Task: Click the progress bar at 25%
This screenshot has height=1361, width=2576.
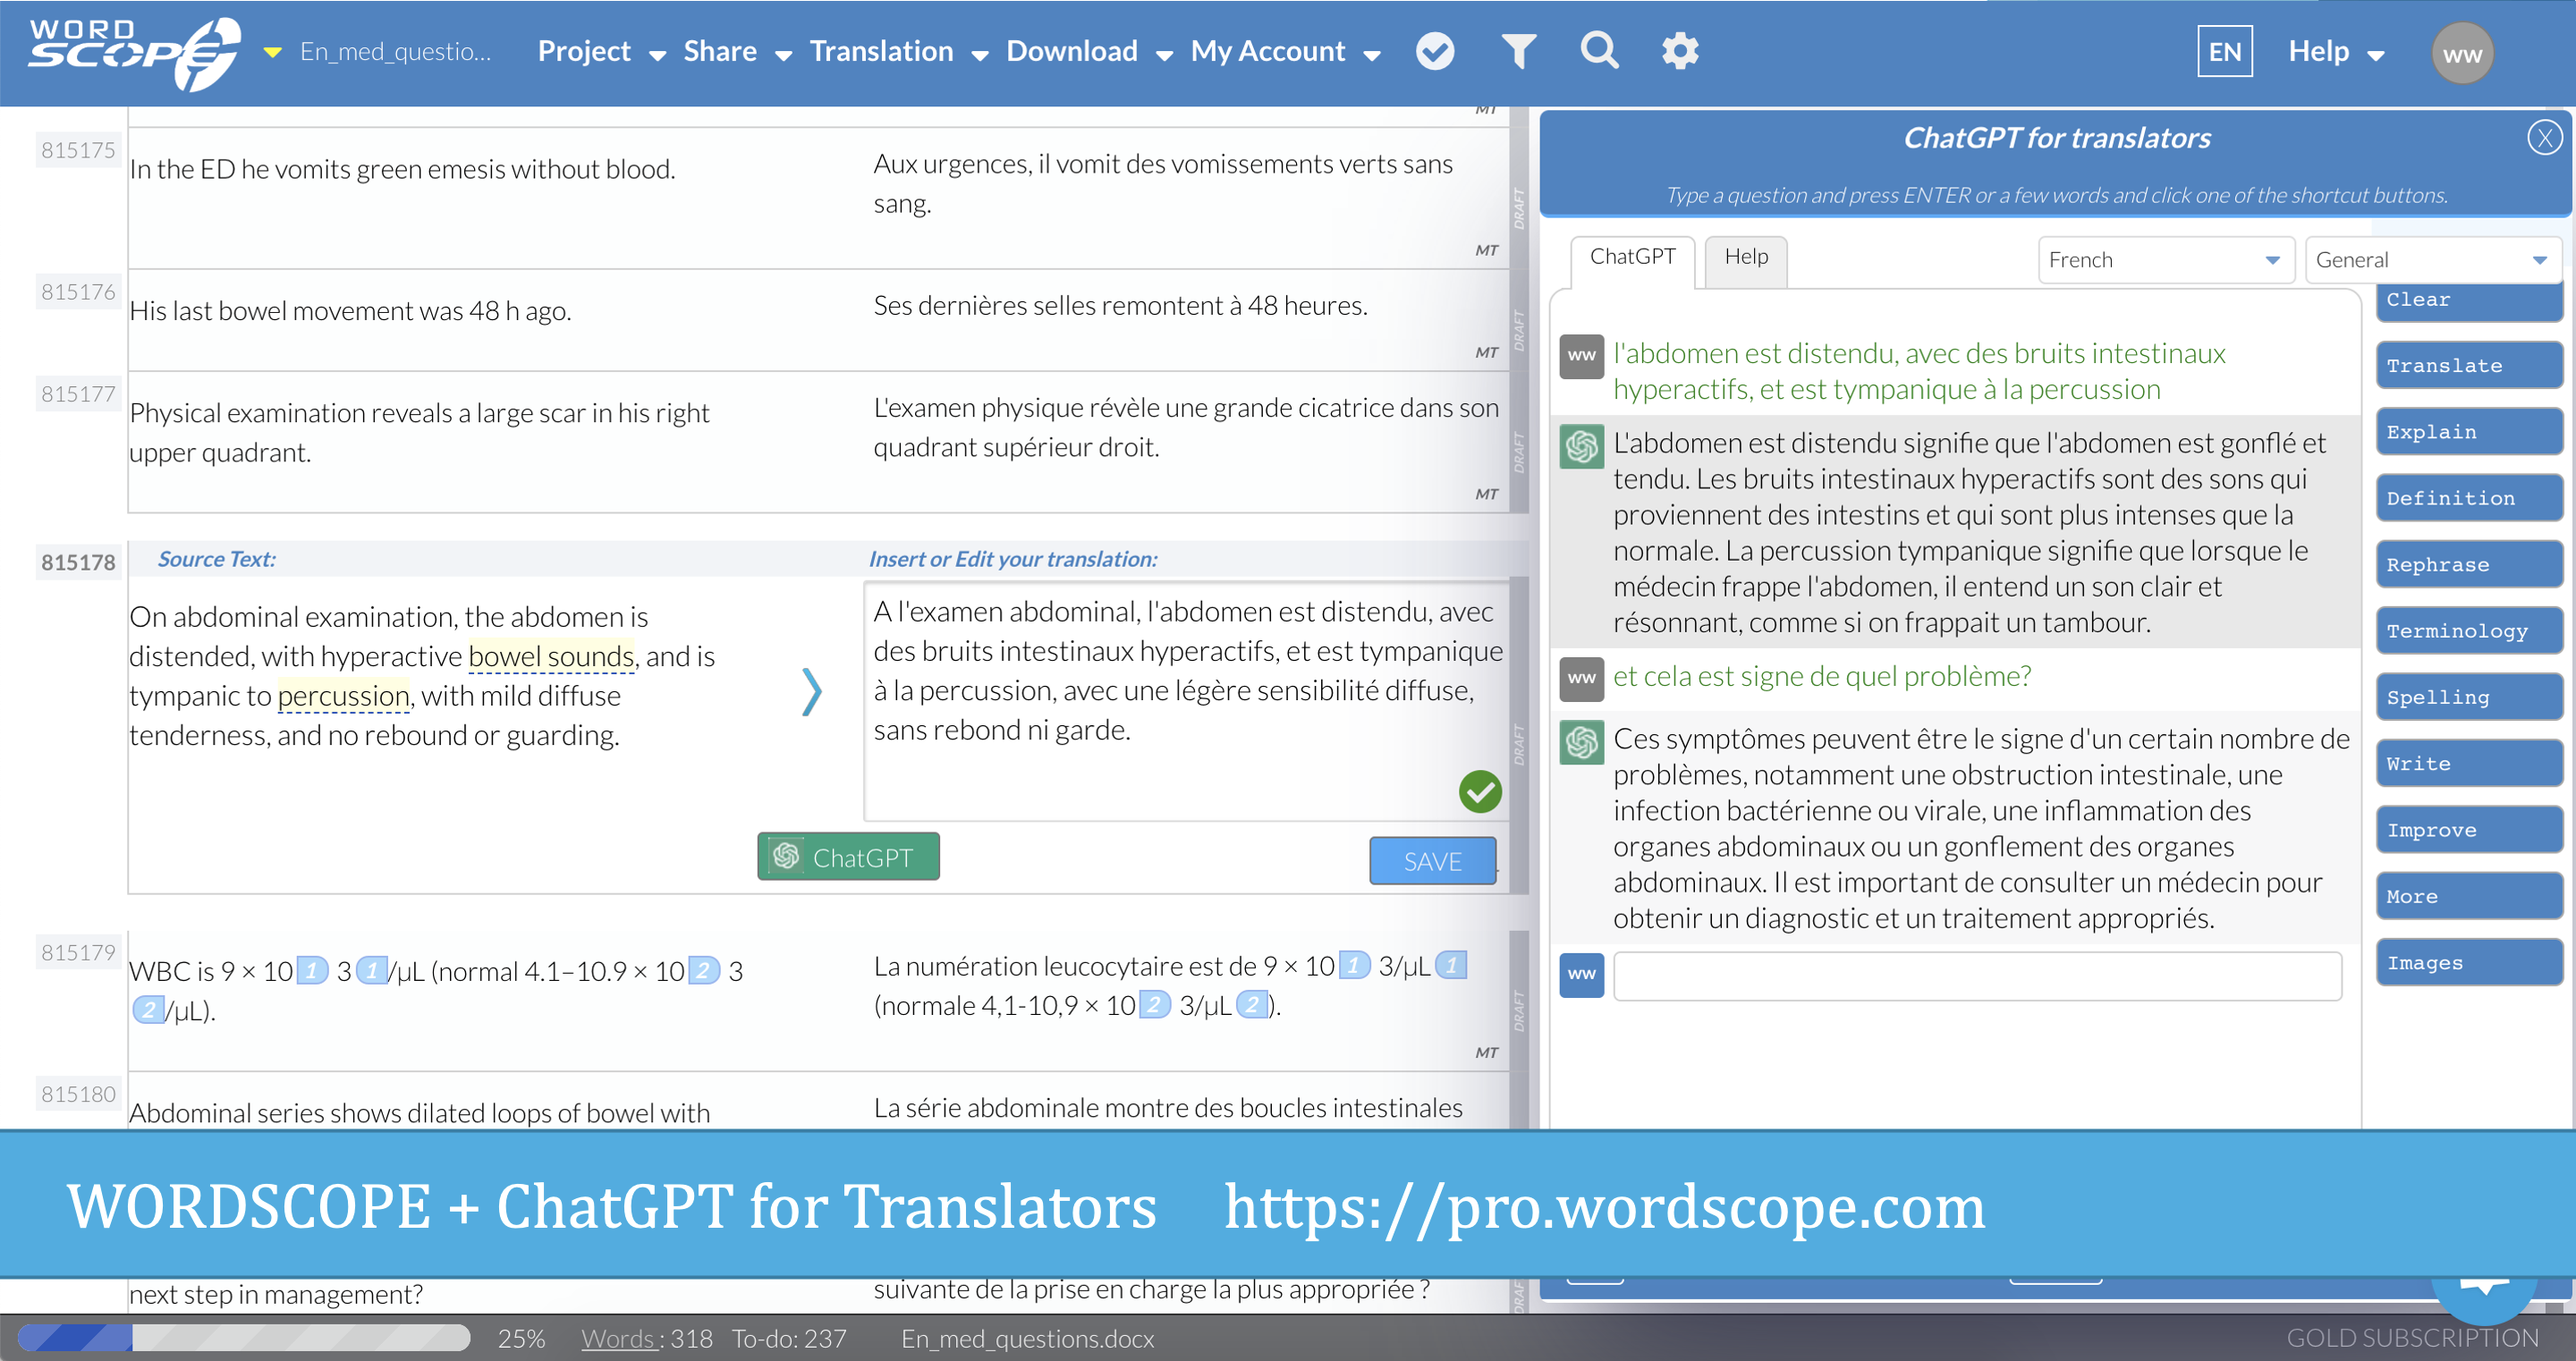Action: click(244, 1337)
